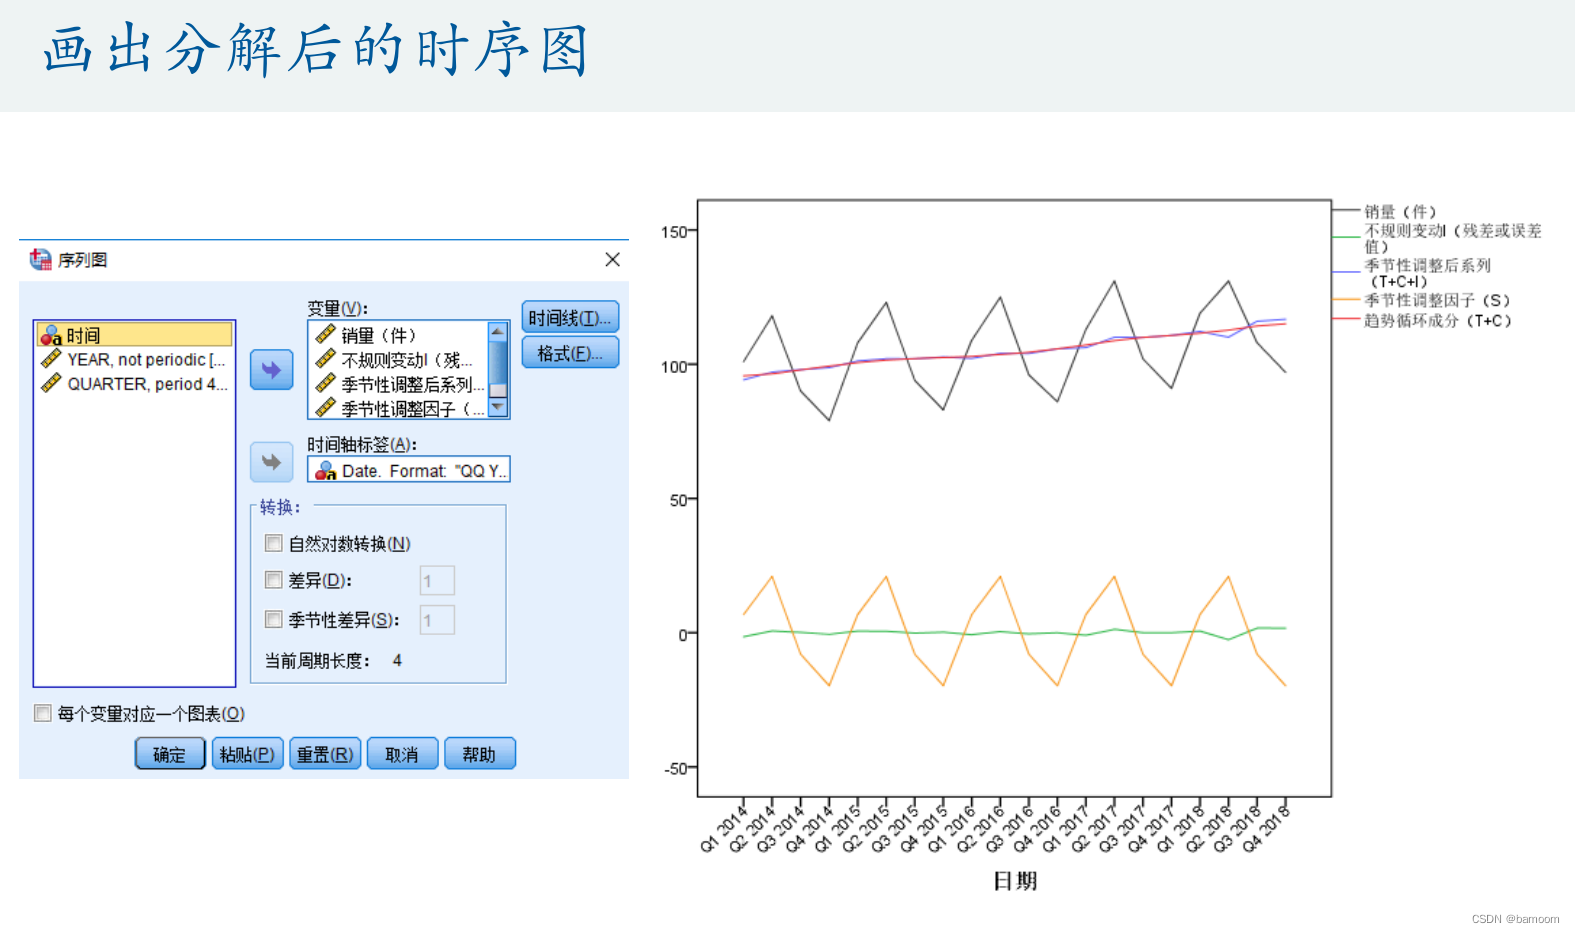Select 销量（件） in variables list
Image resolution: width=1575 pixels, height=933 pixels.
398,334
